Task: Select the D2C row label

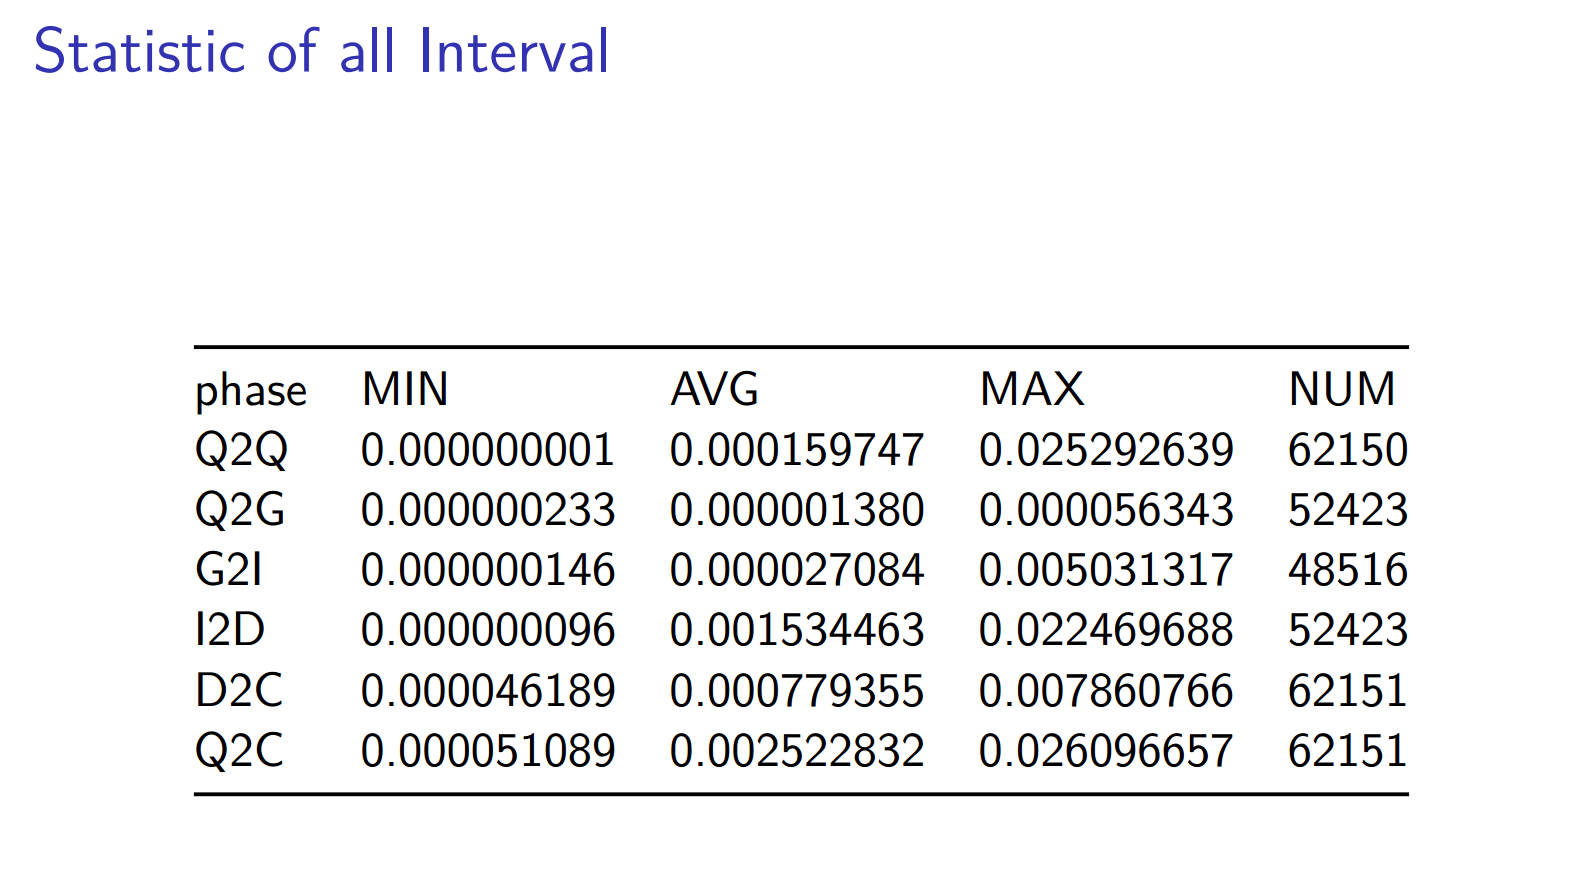Action: click(239, 691)
